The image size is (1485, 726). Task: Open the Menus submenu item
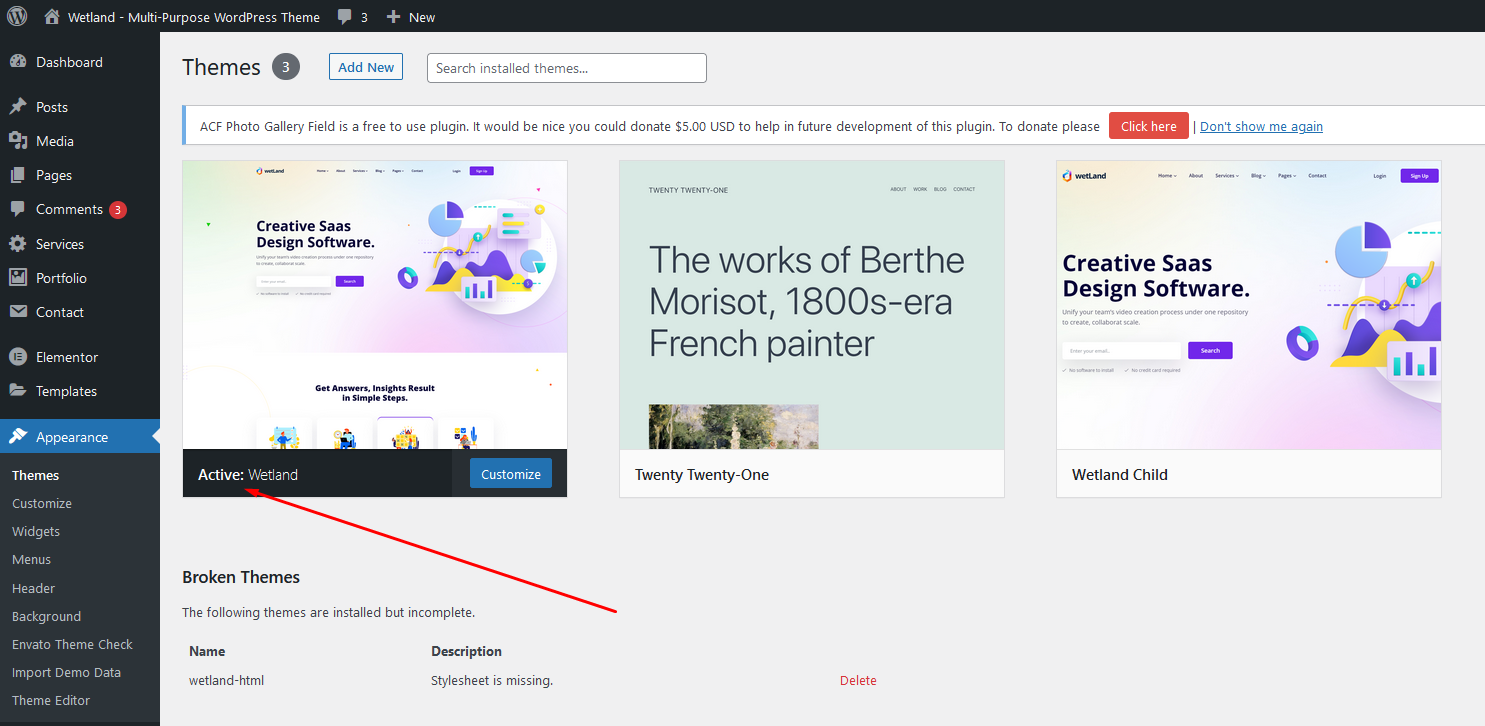tap(31, 559)
